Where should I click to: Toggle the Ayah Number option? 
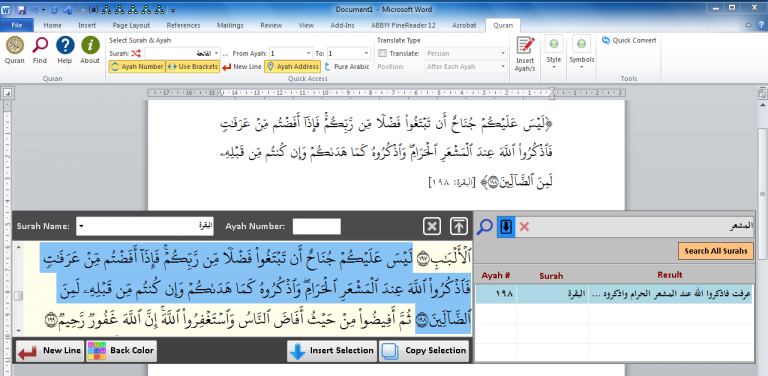137,67
